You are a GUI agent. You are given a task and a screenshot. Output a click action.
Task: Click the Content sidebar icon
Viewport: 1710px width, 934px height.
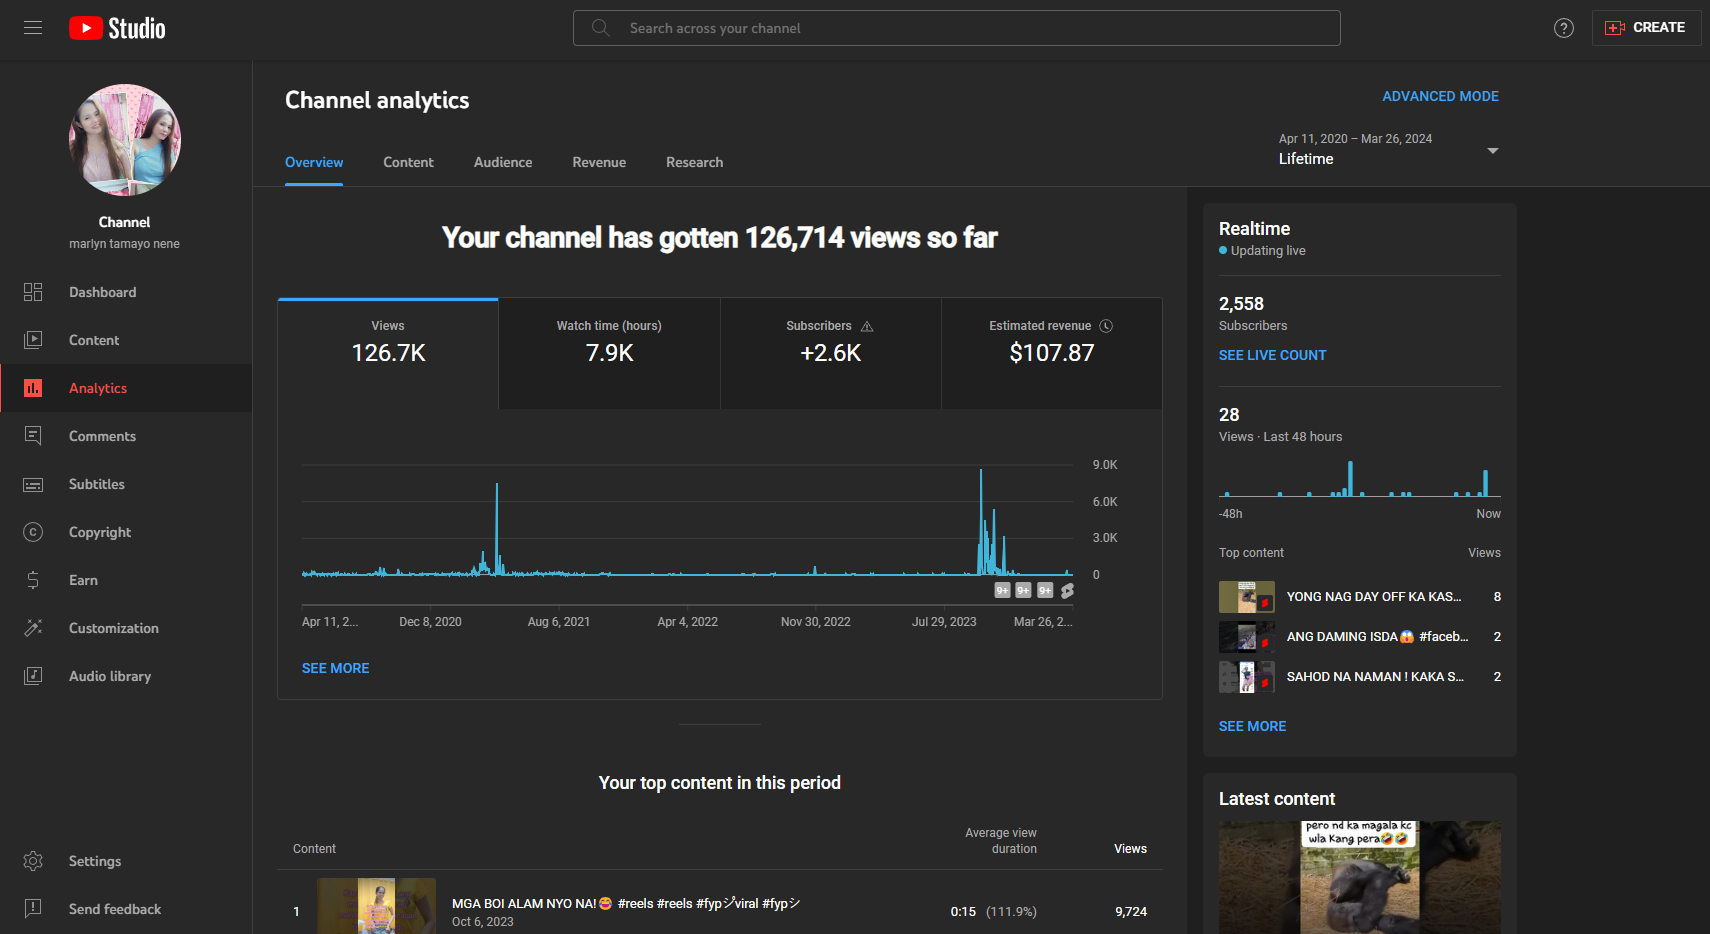click(33, 340)
